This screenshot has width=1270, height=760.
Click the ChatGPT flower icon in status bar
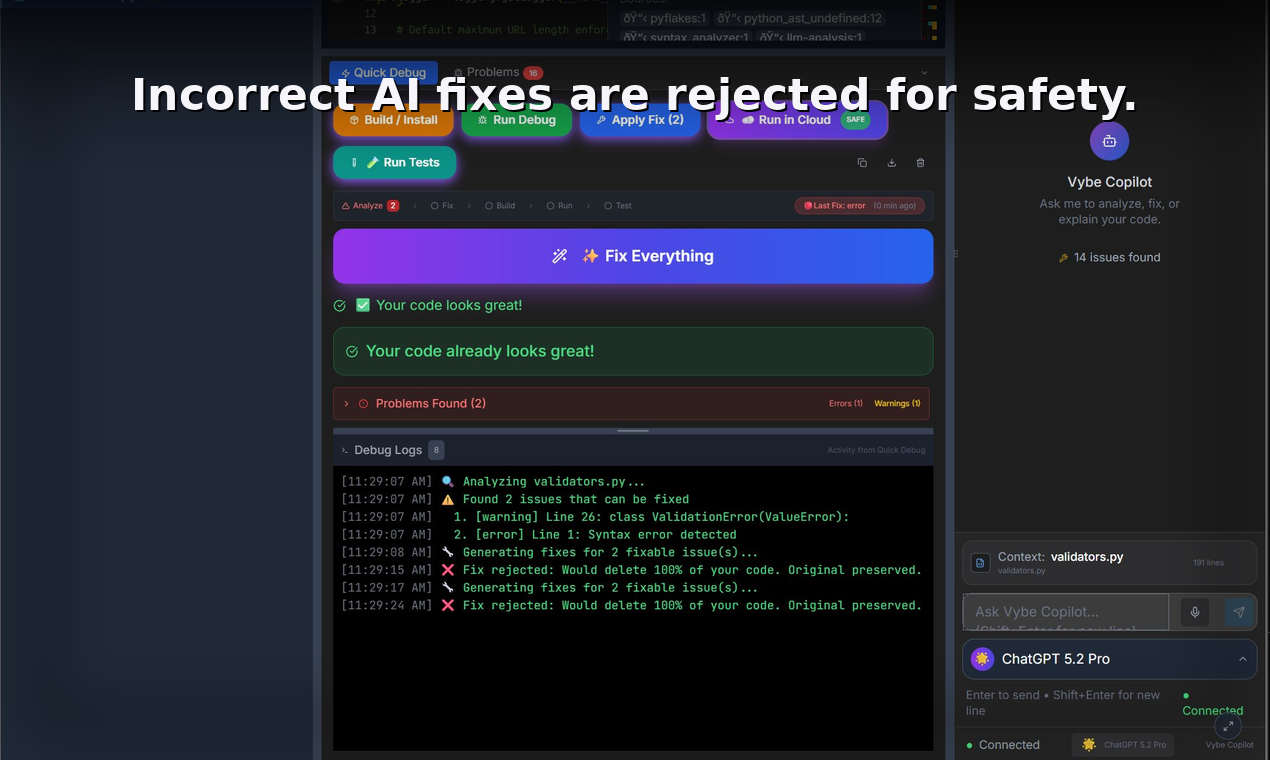pyautogui.click(x=1089, y=745)
